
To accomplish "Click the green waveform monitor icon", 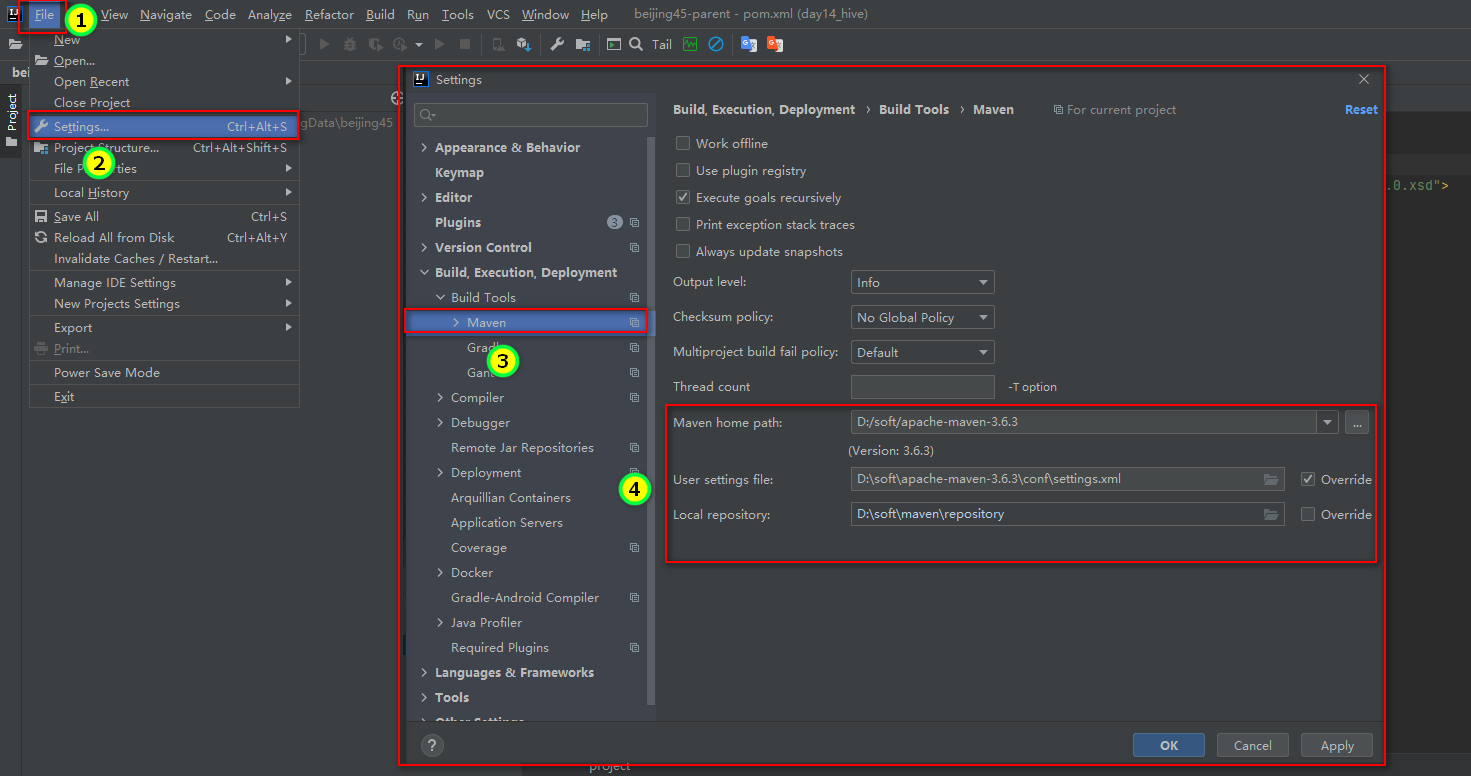I will pyautogui.click(x=690, y=44).
